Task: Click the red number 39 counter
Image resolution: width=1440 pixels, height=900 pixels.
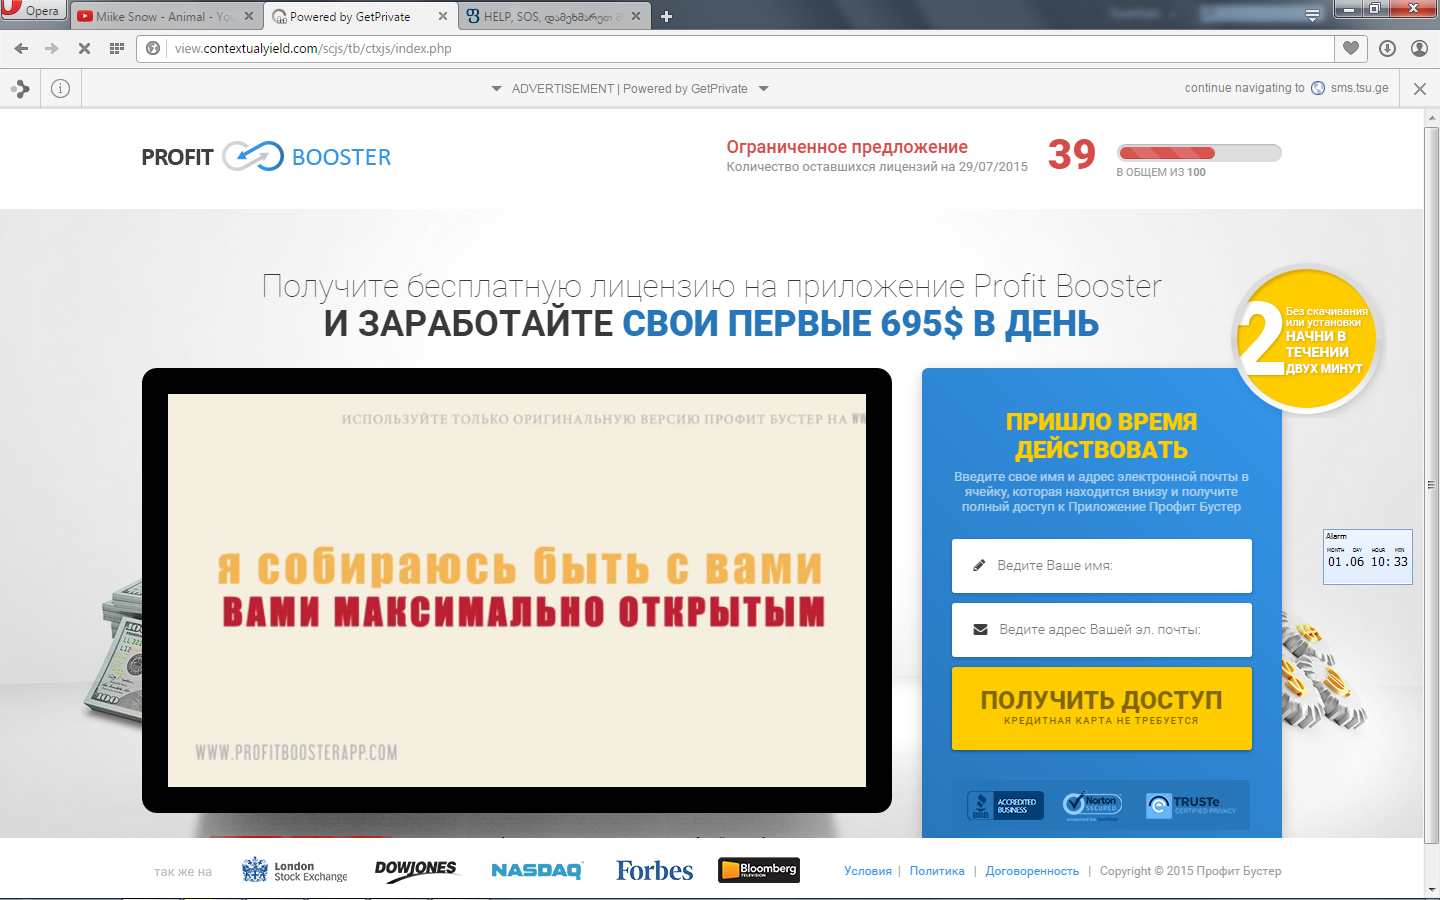Action: (1072, 154)
